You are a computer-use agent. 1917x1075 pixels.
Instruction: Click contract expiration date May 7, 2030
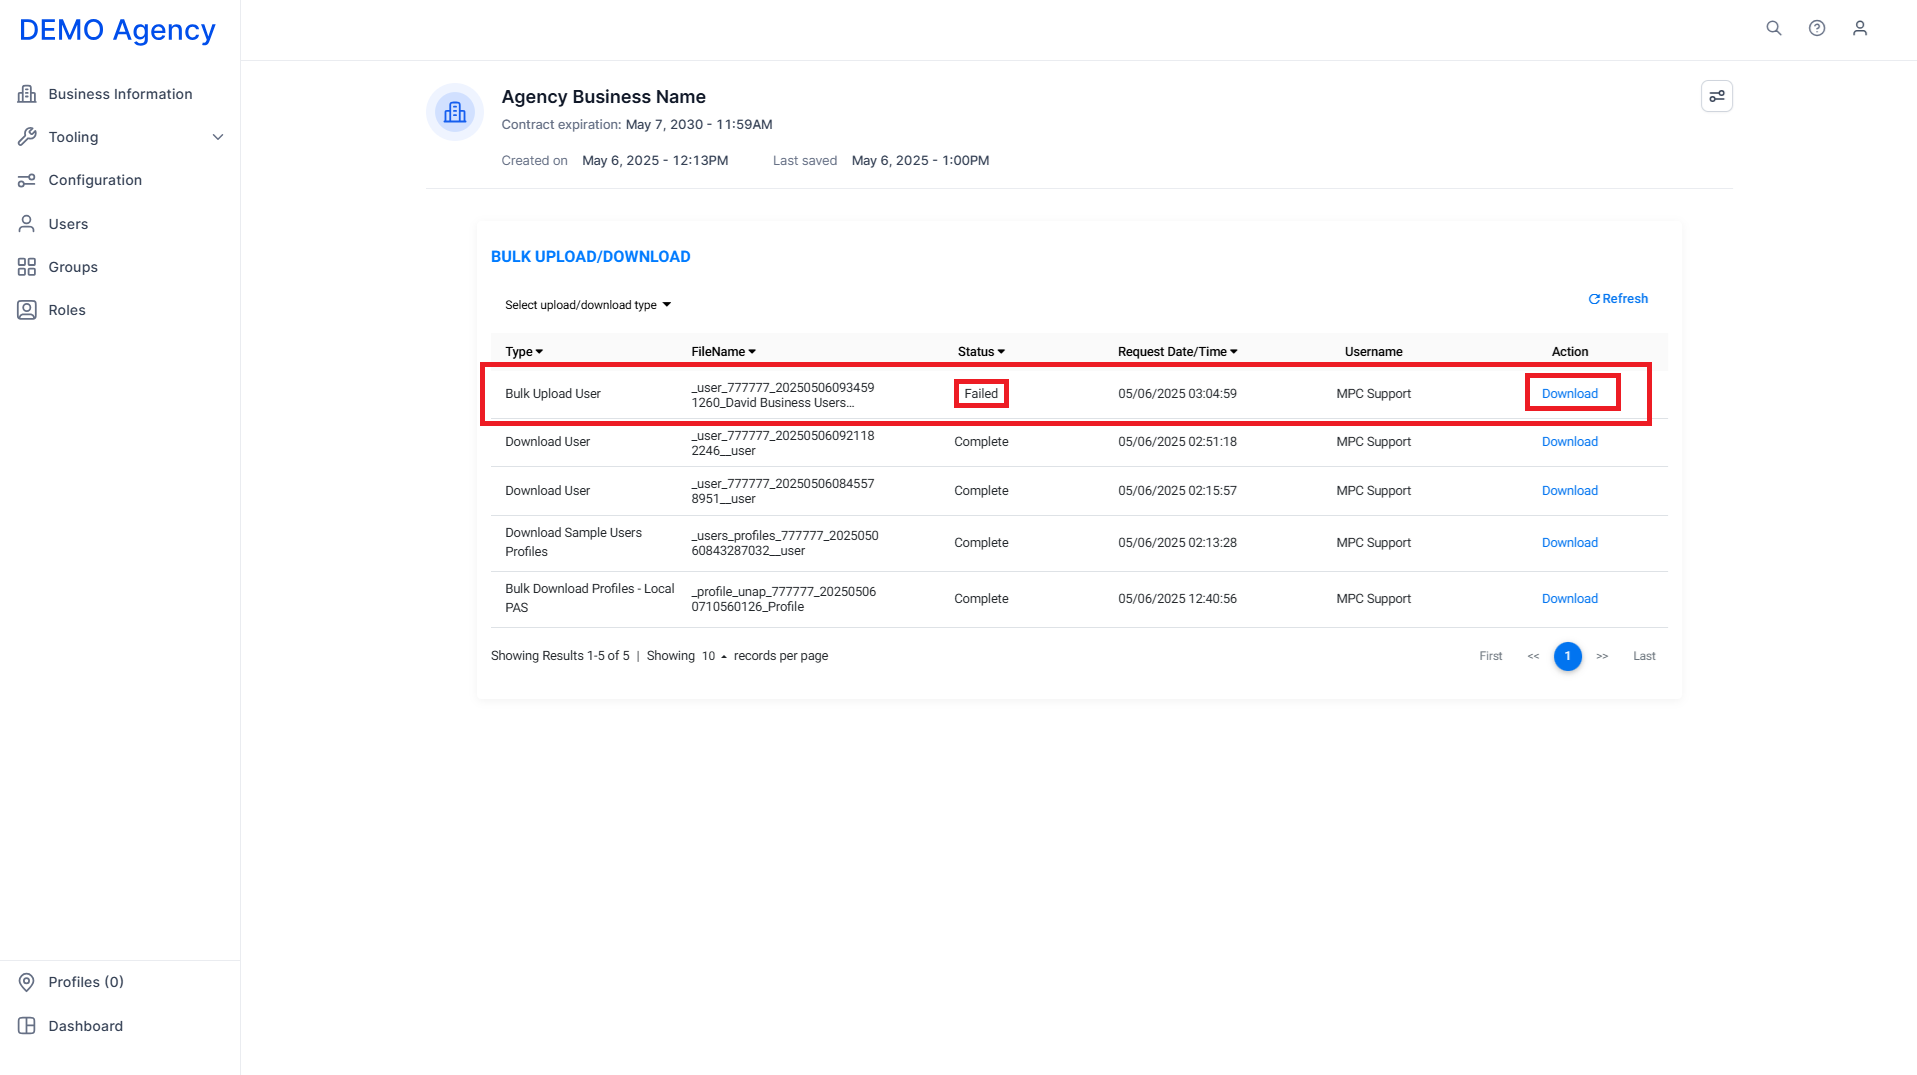pos(699,125)
